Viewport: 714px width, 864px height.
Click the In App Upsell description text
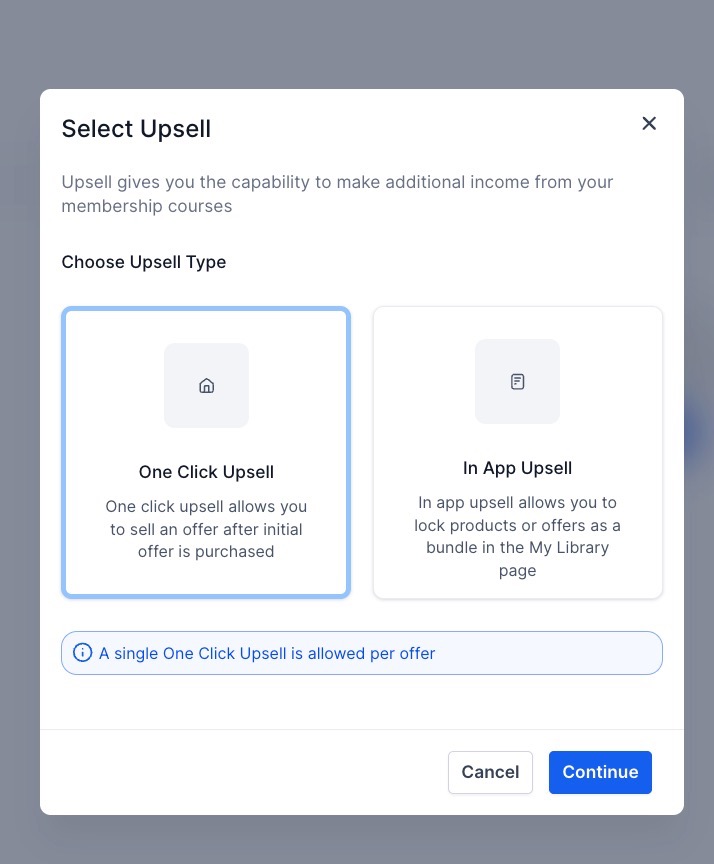tap(517, 537)
